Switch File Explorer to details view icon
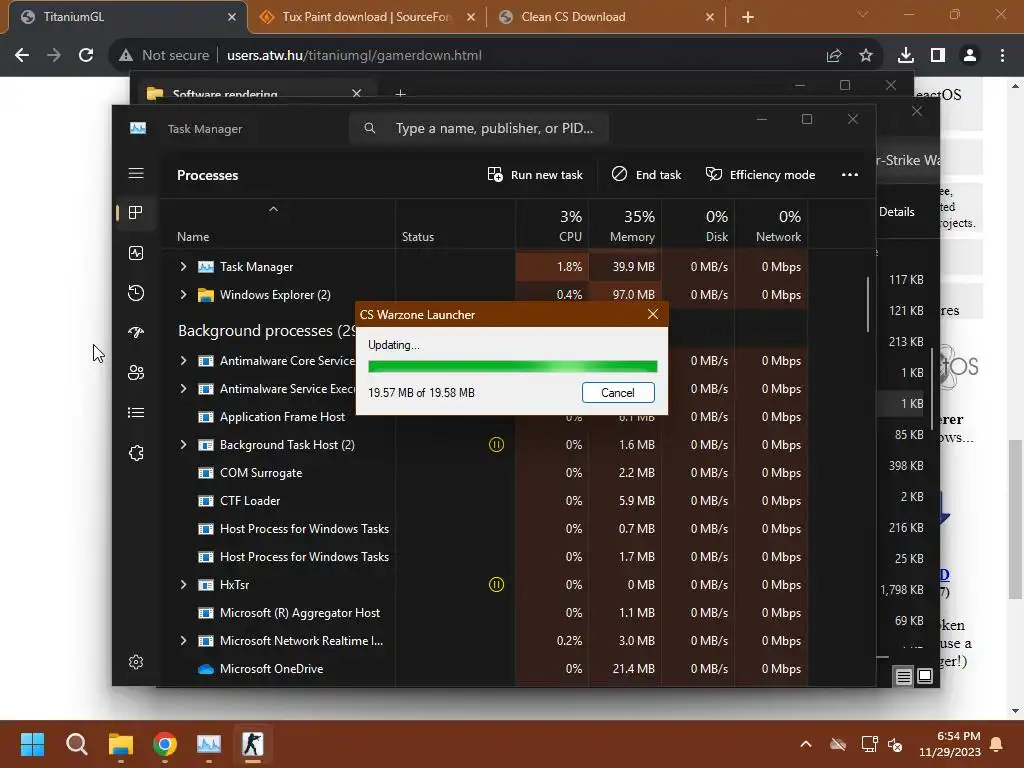 903,677
